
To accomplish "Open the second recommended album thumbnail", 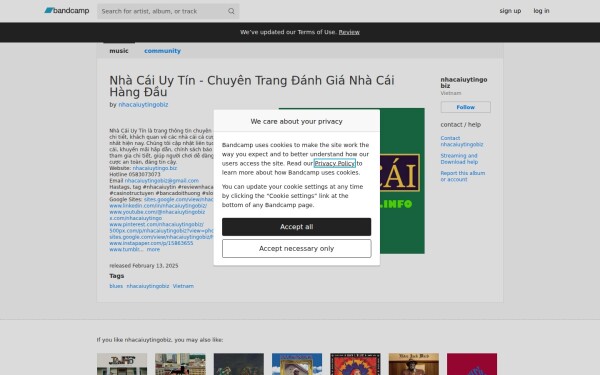I will 180,364.
